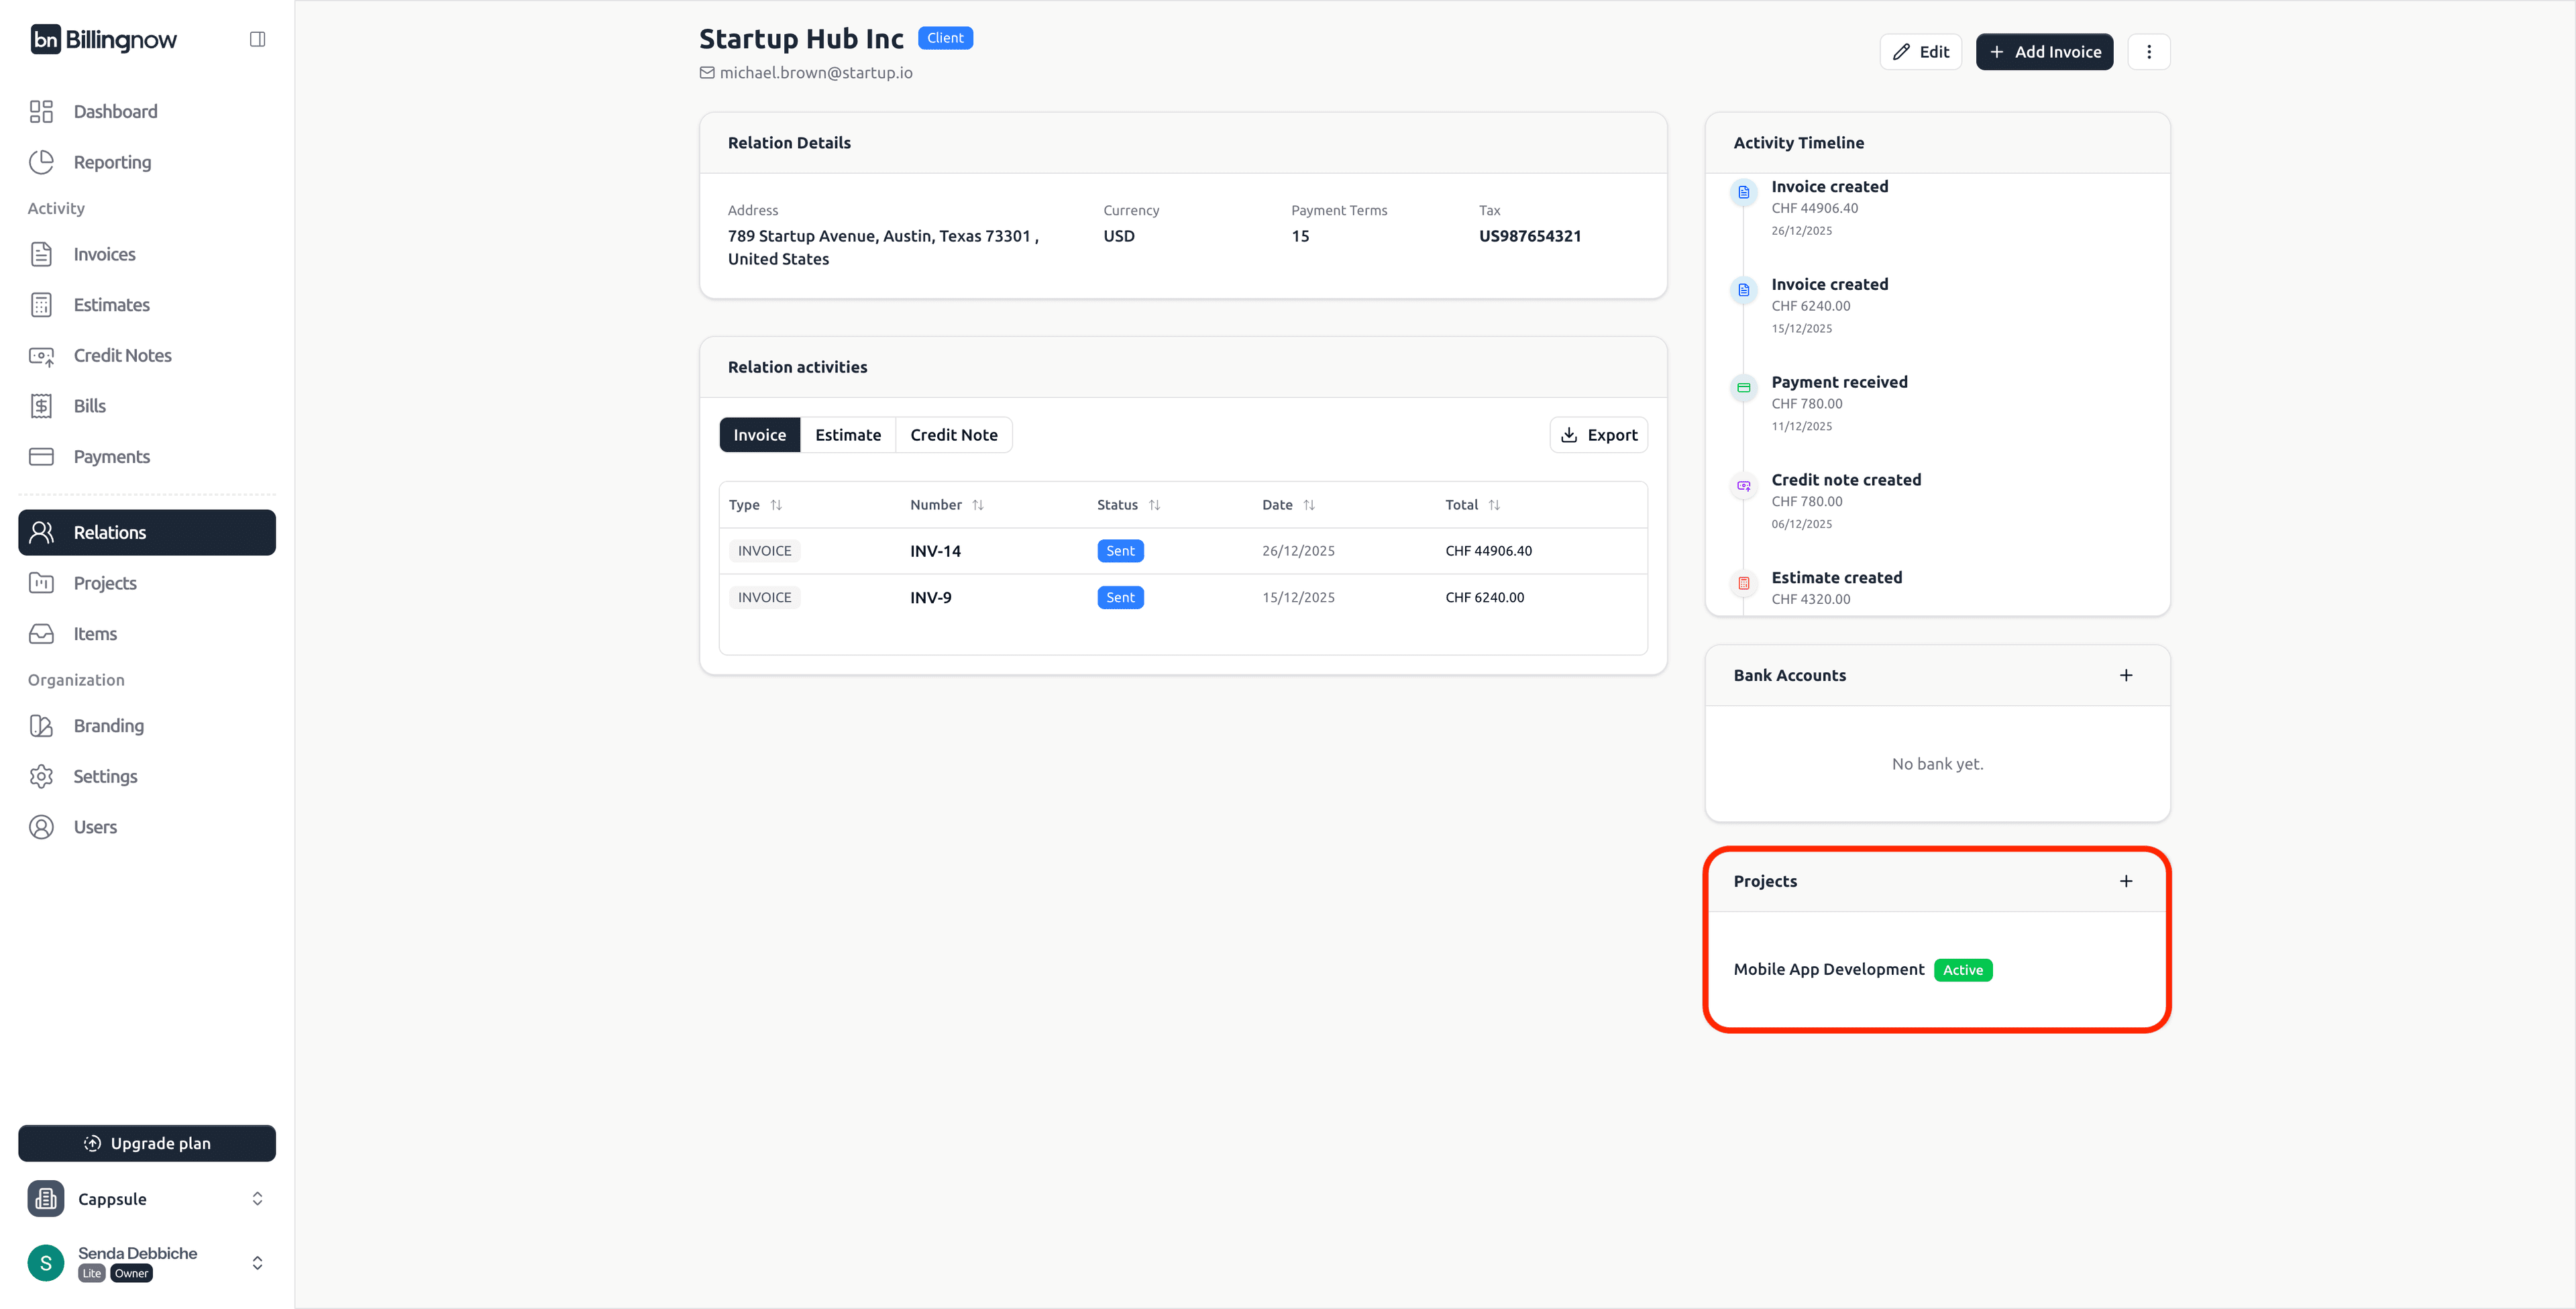Add a project with the plus icon

point(2126,881)
